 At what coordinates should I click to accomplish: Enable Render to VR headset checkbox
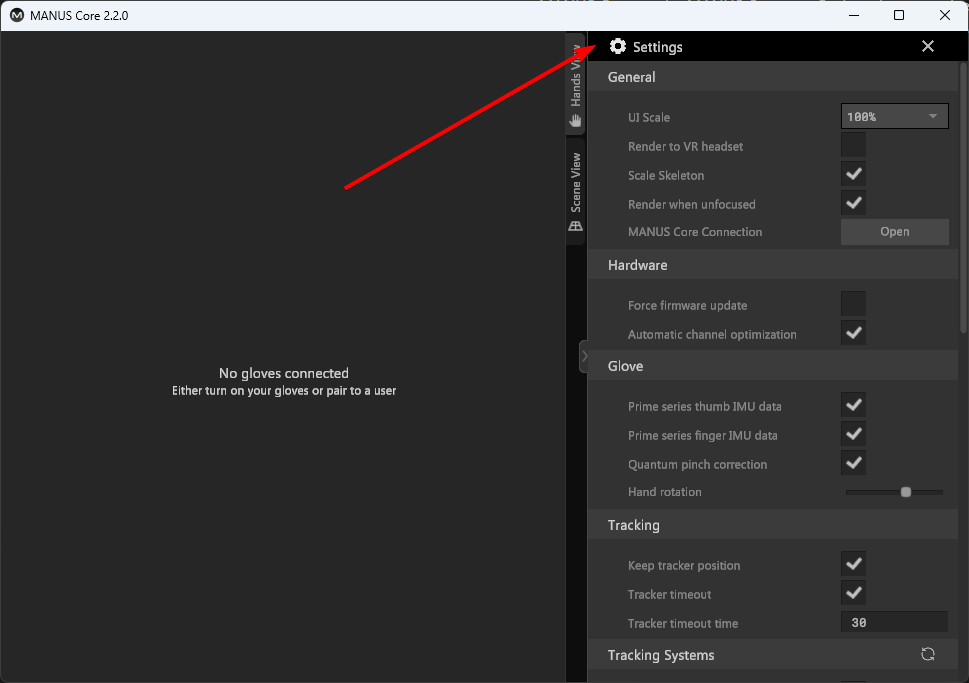[853, 146]
